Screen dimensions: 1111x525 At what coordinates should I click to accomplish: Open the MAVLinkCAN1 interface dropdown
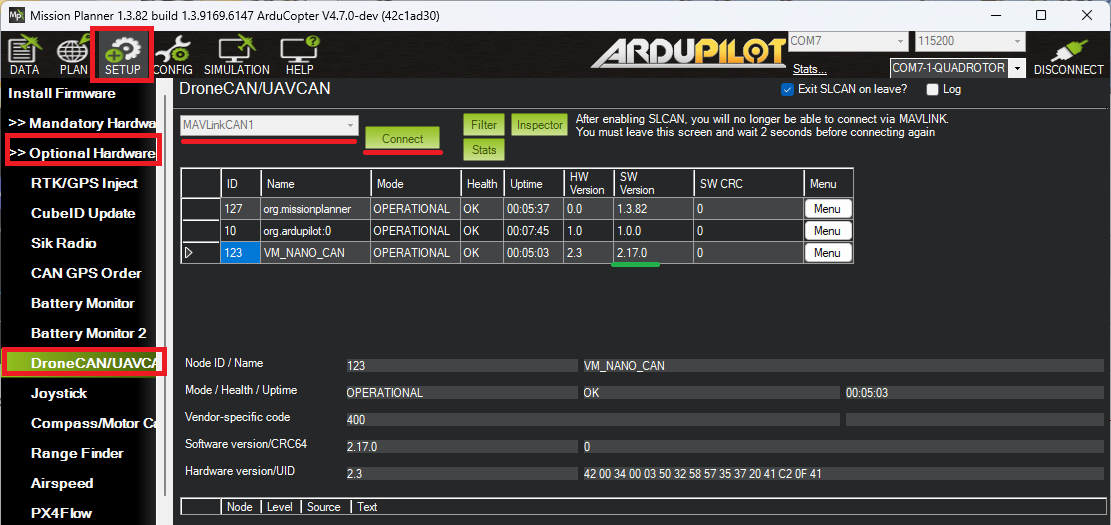pos(269,125)
